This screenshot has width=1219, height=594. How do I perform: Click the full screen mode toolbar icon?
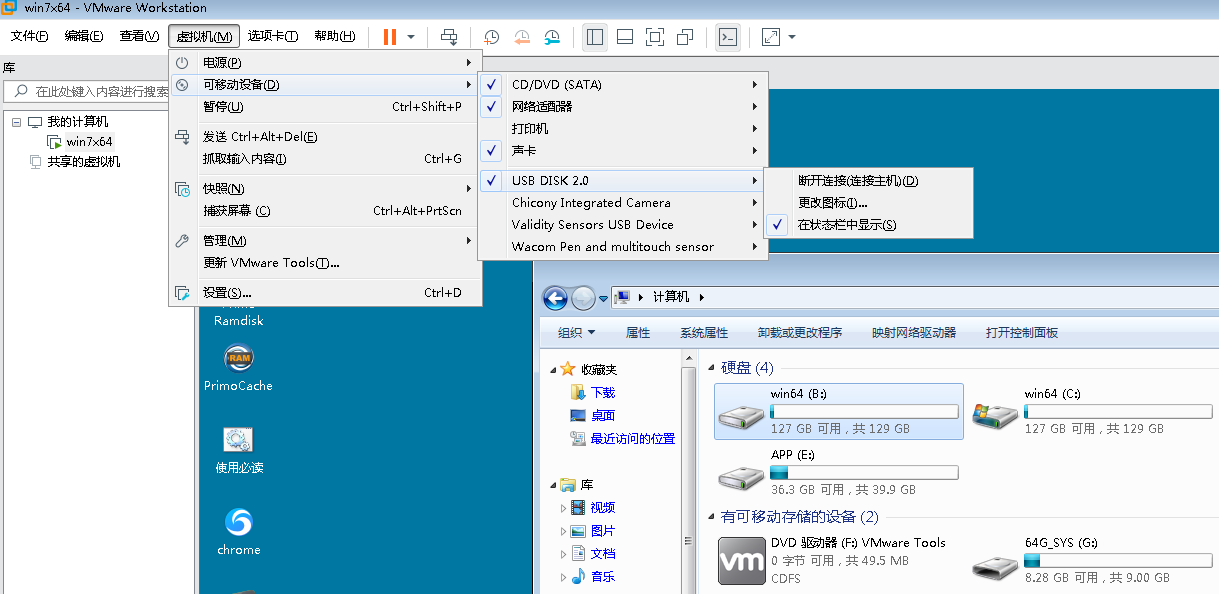tap(655, 37)
